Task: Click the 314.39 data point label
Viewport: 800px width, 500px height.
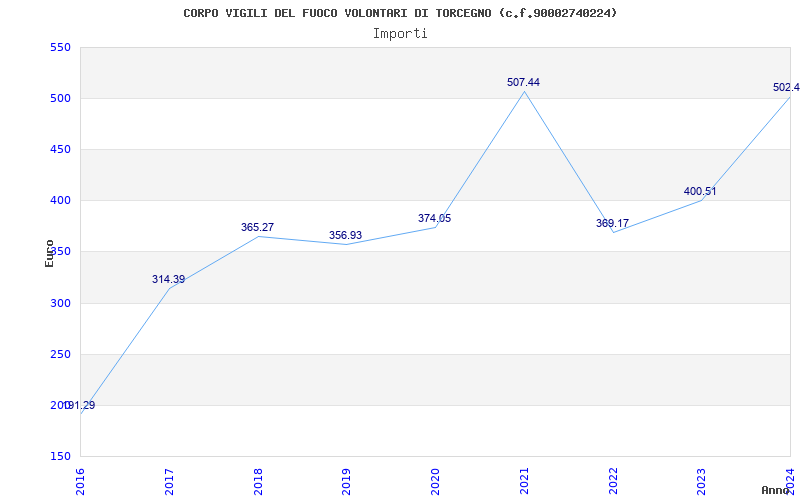Action: [x=168, y=279]
